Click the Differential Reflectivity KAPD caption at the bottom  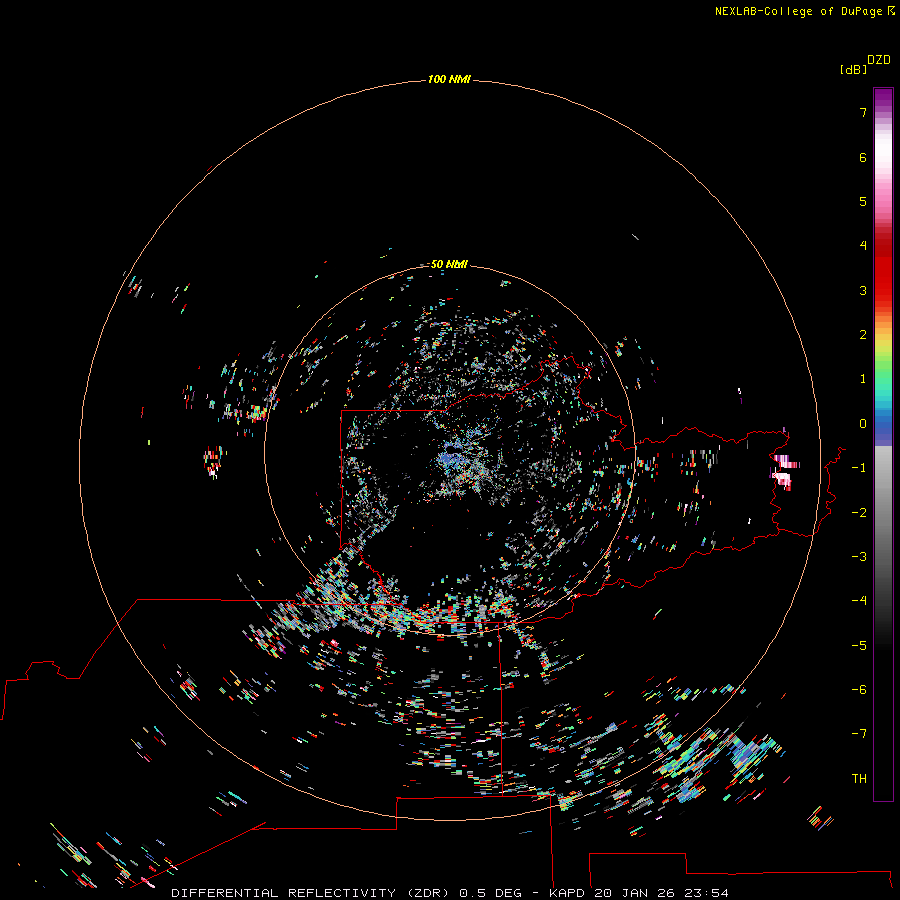pos(450,893)
